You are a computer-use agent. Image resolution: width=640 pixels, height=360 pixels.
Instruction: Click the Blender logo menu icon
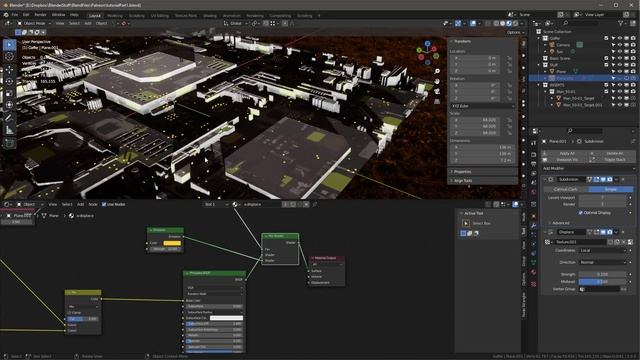click(x=6, y=15)
